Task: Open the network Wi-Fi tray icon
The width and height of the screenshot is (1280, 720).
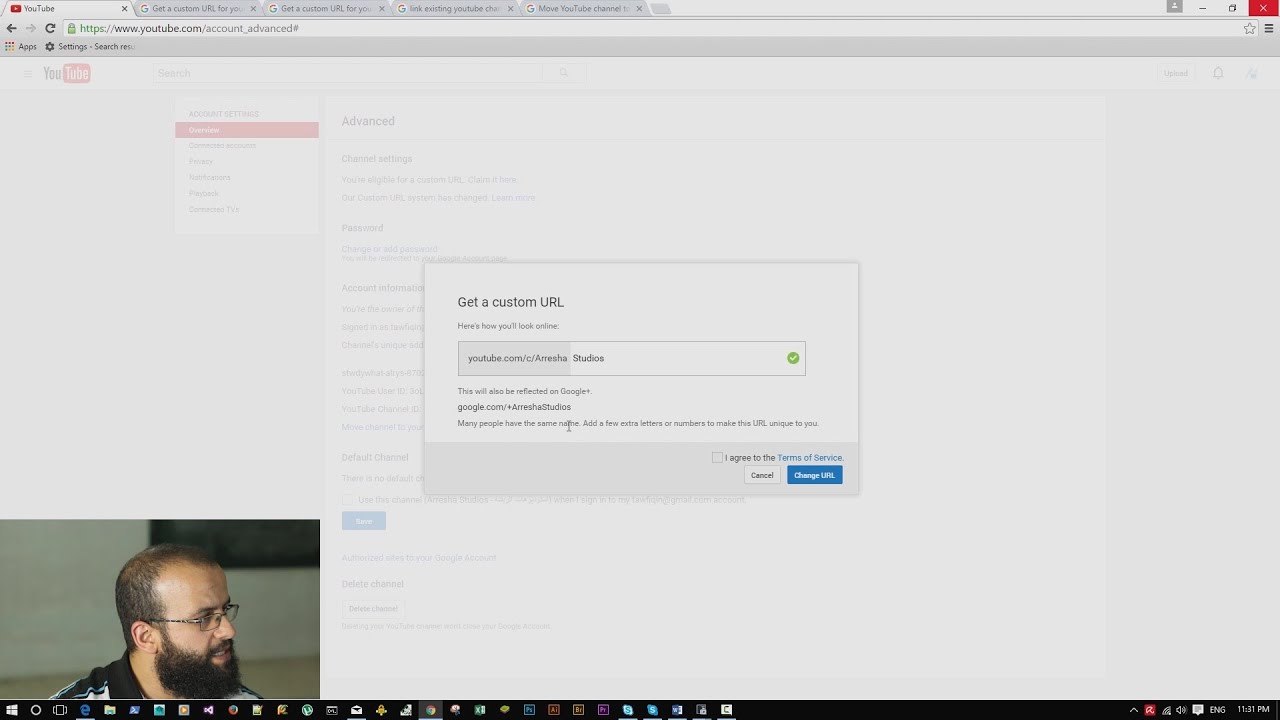Action: [x=1166, y=710]
